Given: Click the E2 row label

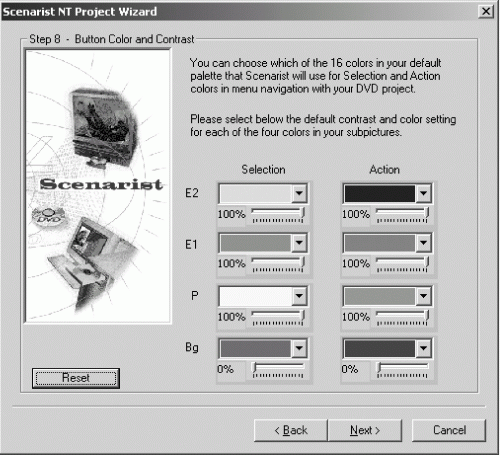Looking at the screenshot, I should (x=192, y=193).
